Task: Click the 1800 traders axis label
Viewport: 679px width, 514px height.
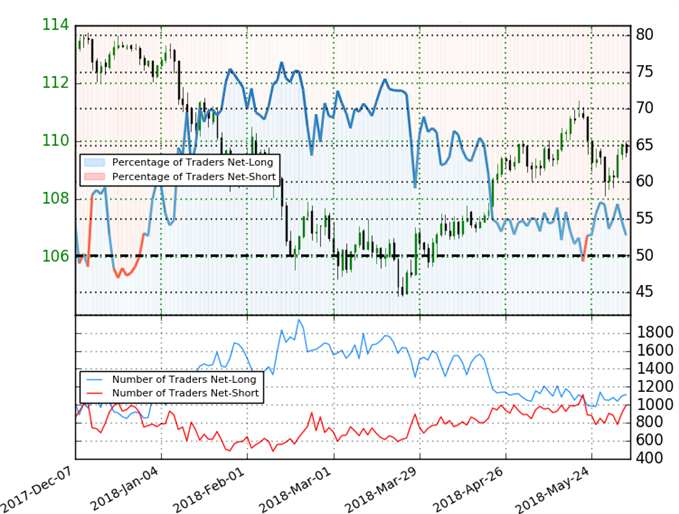Action: pos(655,333)
